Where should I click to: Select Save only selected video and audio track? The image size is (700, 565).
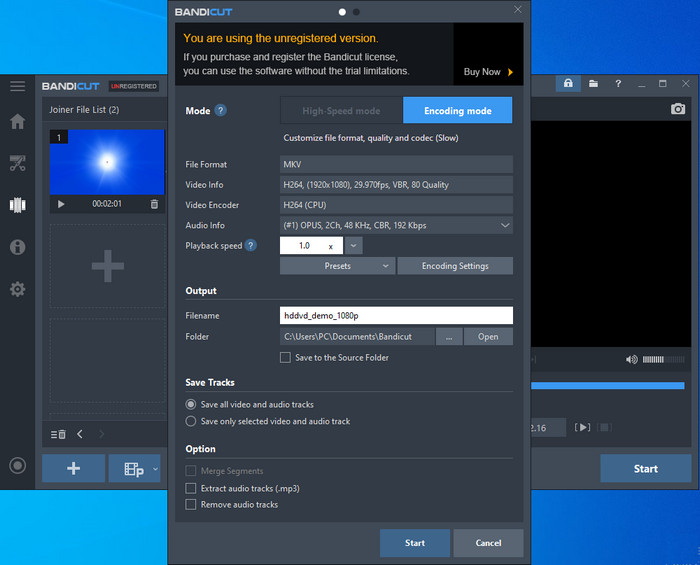(x=191, y=421)
